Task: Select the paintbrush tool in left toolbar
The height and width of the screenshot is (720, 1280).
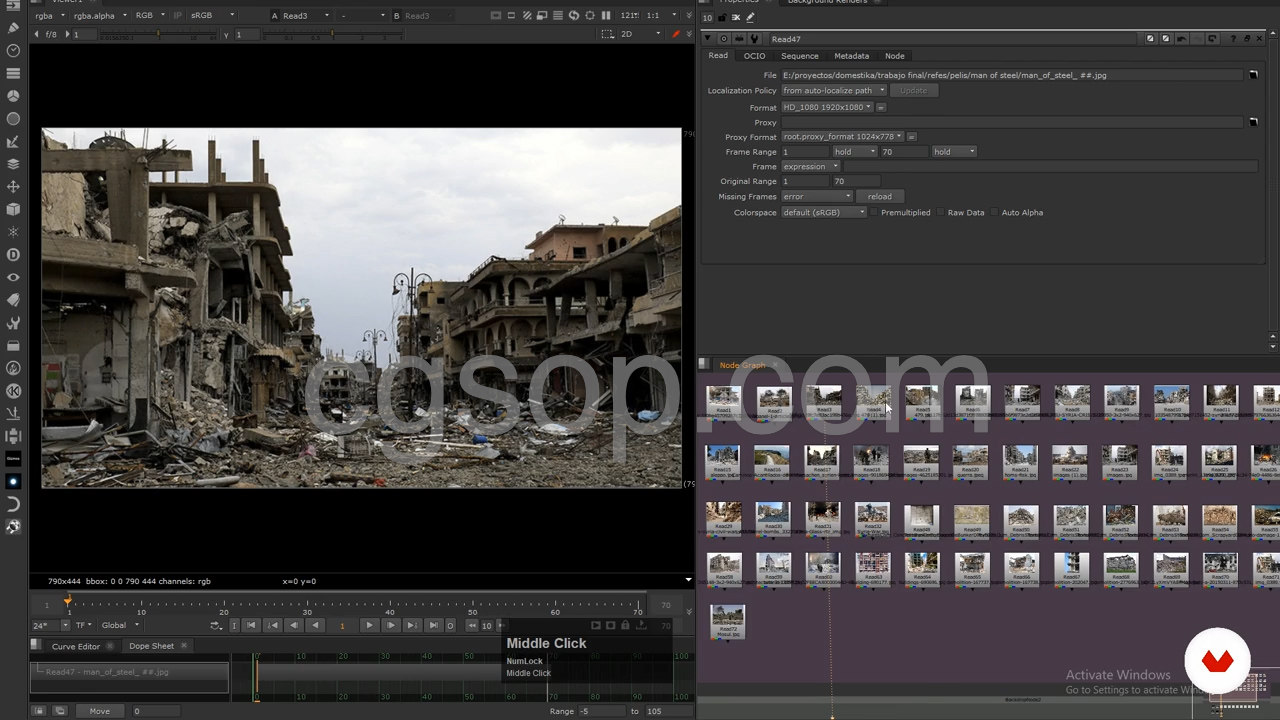Action: coord(13,27)
